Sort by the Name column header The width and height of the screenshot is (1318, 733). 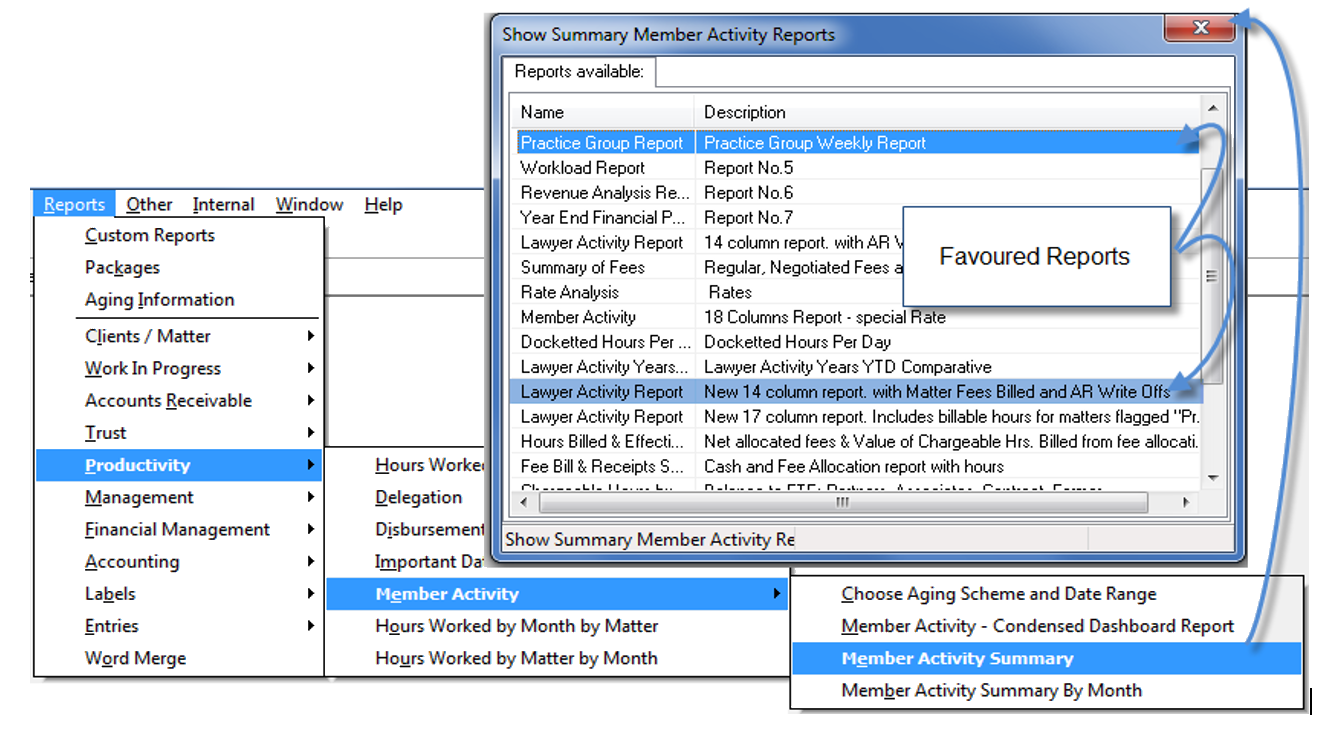[603, 112]
